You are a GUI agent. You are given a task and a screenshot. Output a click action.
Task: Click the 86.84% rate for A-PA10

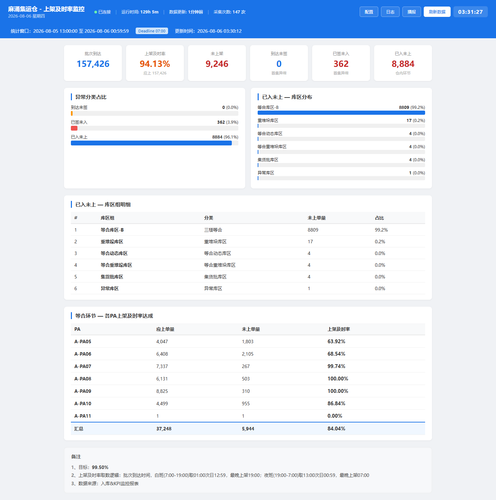pos(336,403)
